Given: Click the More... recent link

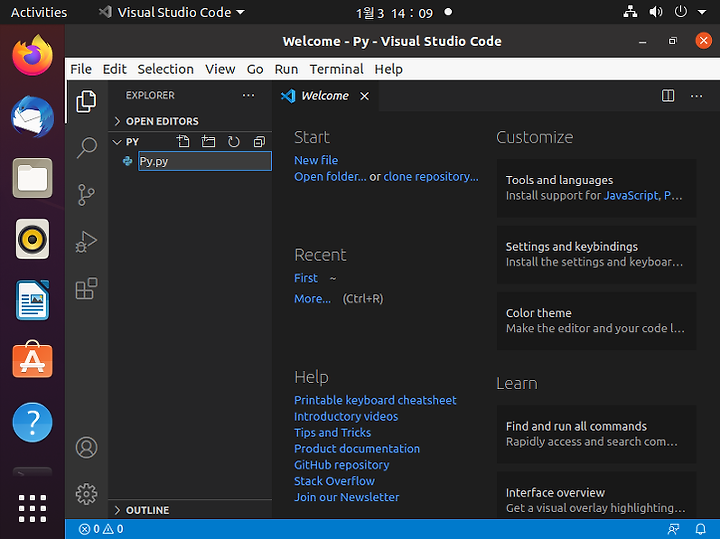Looking at the screenshot, I should [x=312, y=299].
